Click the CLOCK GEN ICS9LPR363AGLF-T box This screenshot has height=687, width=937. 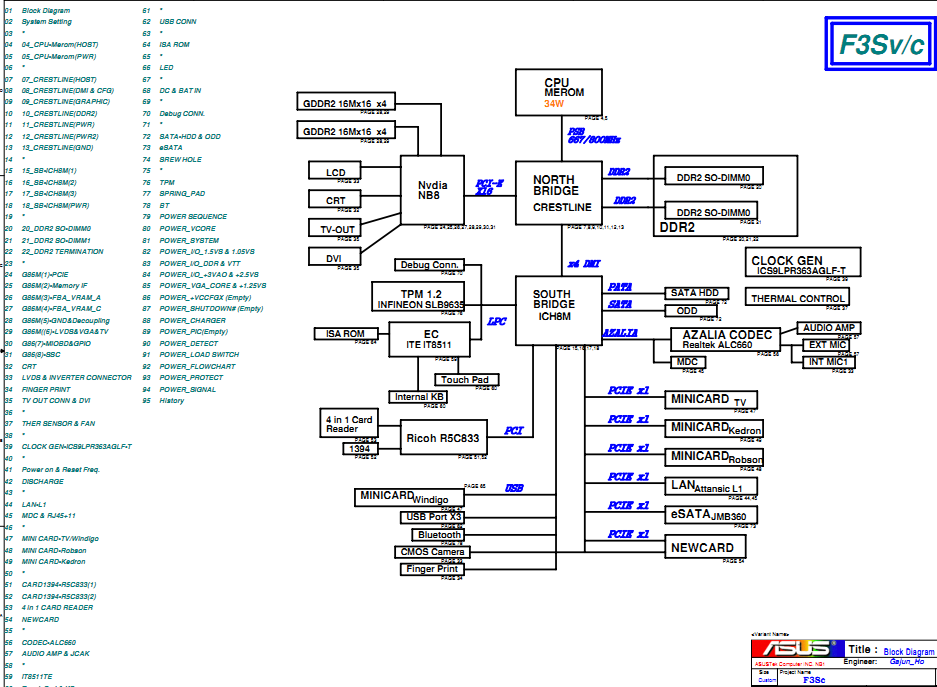pyautogui.click(x=803, y=262)
